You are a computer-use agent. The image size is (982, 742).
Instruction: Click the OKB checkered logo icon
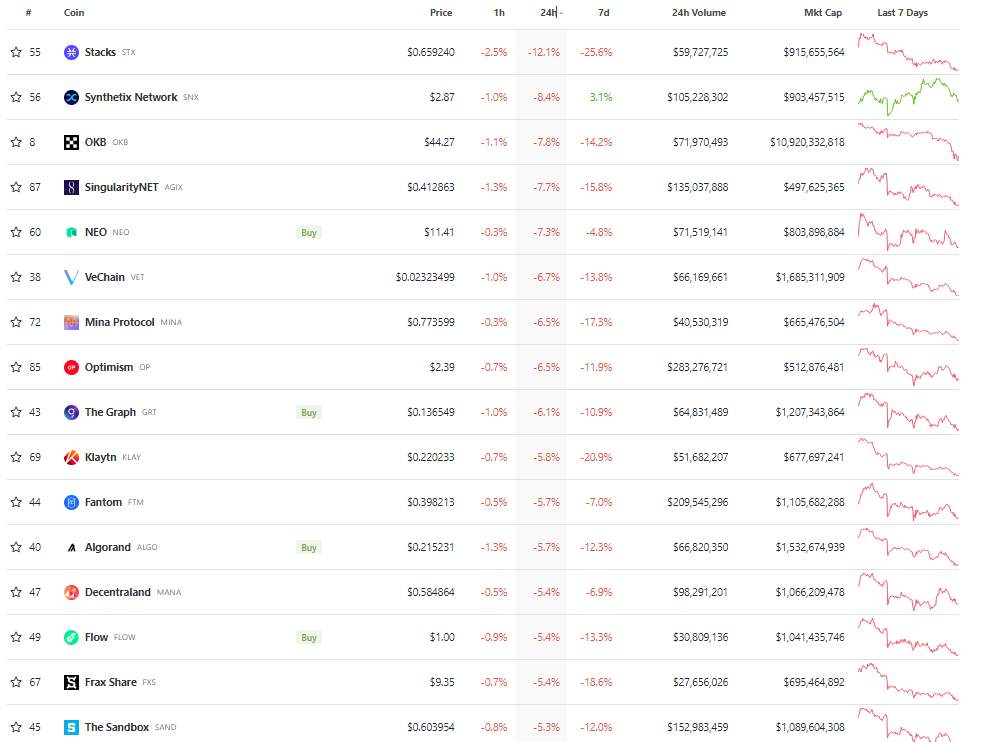tap(71, 142)
